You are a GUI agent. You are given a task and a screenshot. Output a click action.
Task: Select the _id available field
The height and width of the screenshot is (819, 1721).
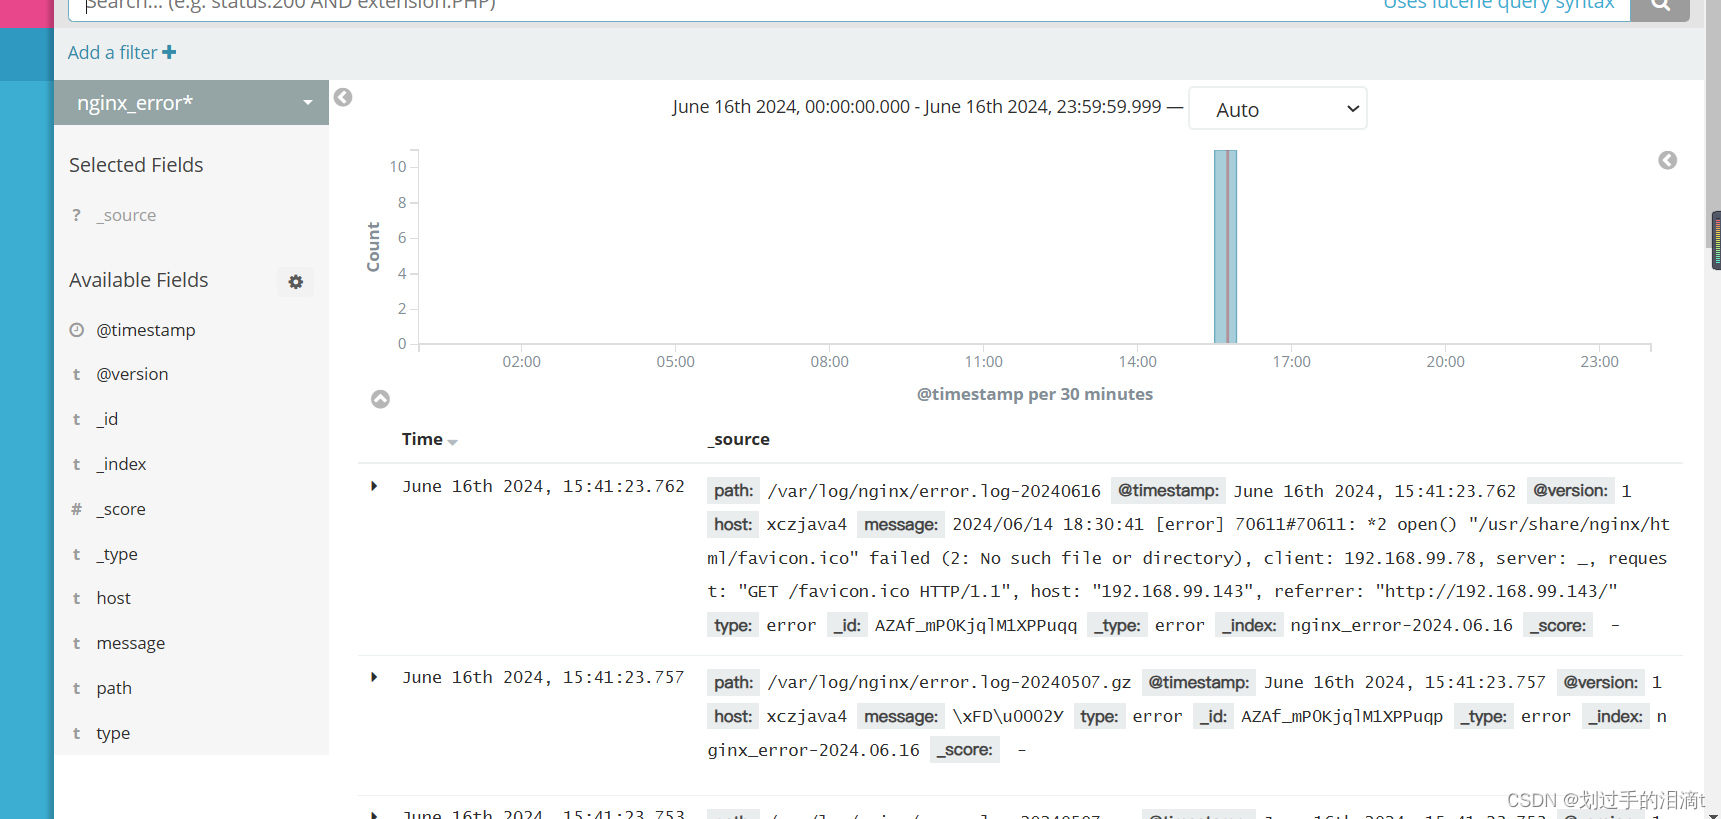107,419
